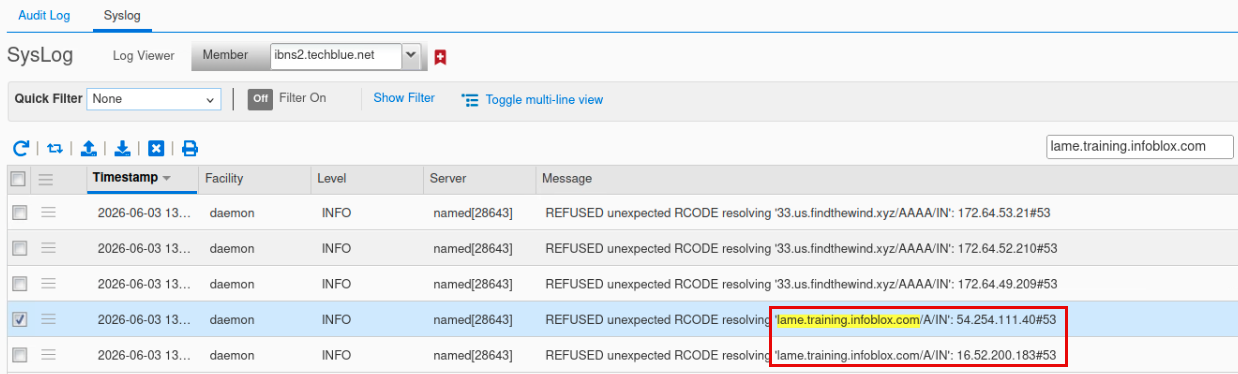Click the Toggle multi-line view icon
This screenshot has width=1238, height=374.
point(470,100)
